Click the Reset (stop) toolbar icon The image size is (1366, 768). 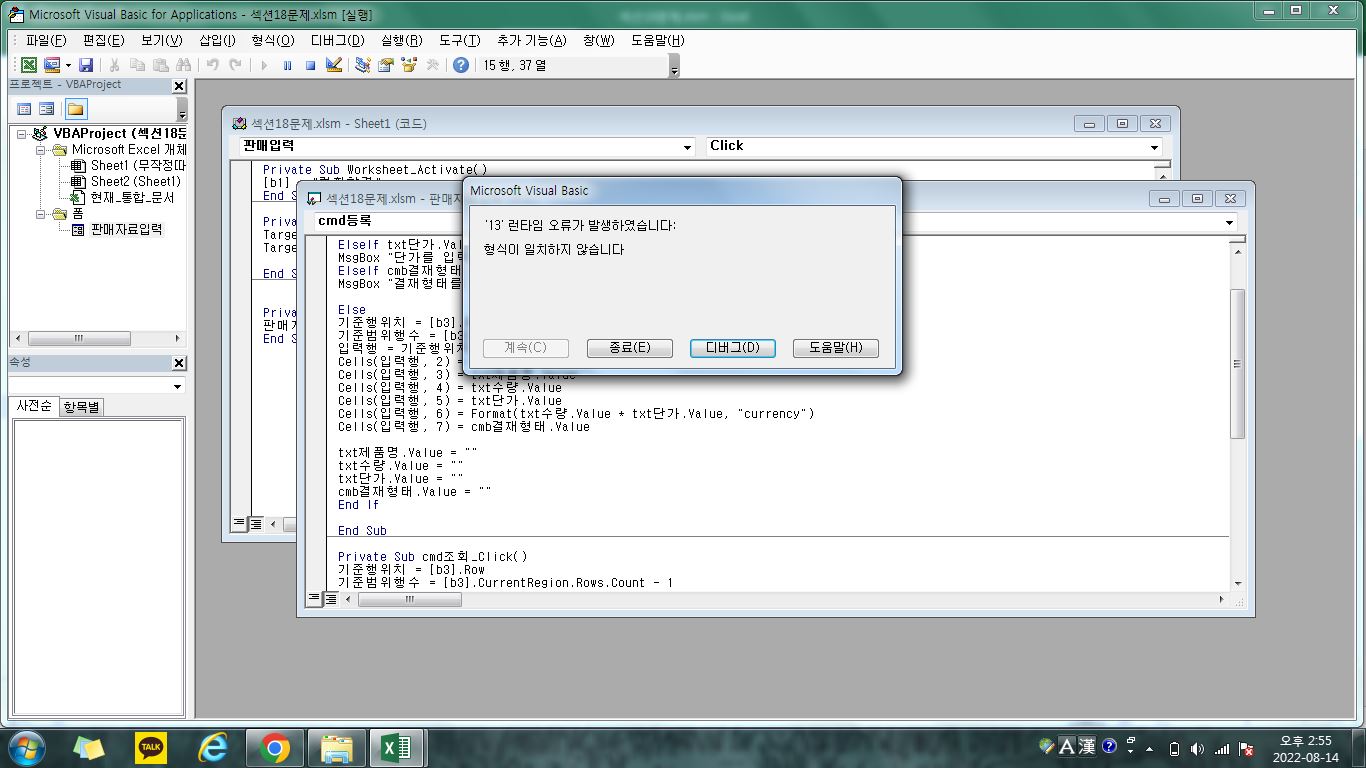click(x=310, y=65)
